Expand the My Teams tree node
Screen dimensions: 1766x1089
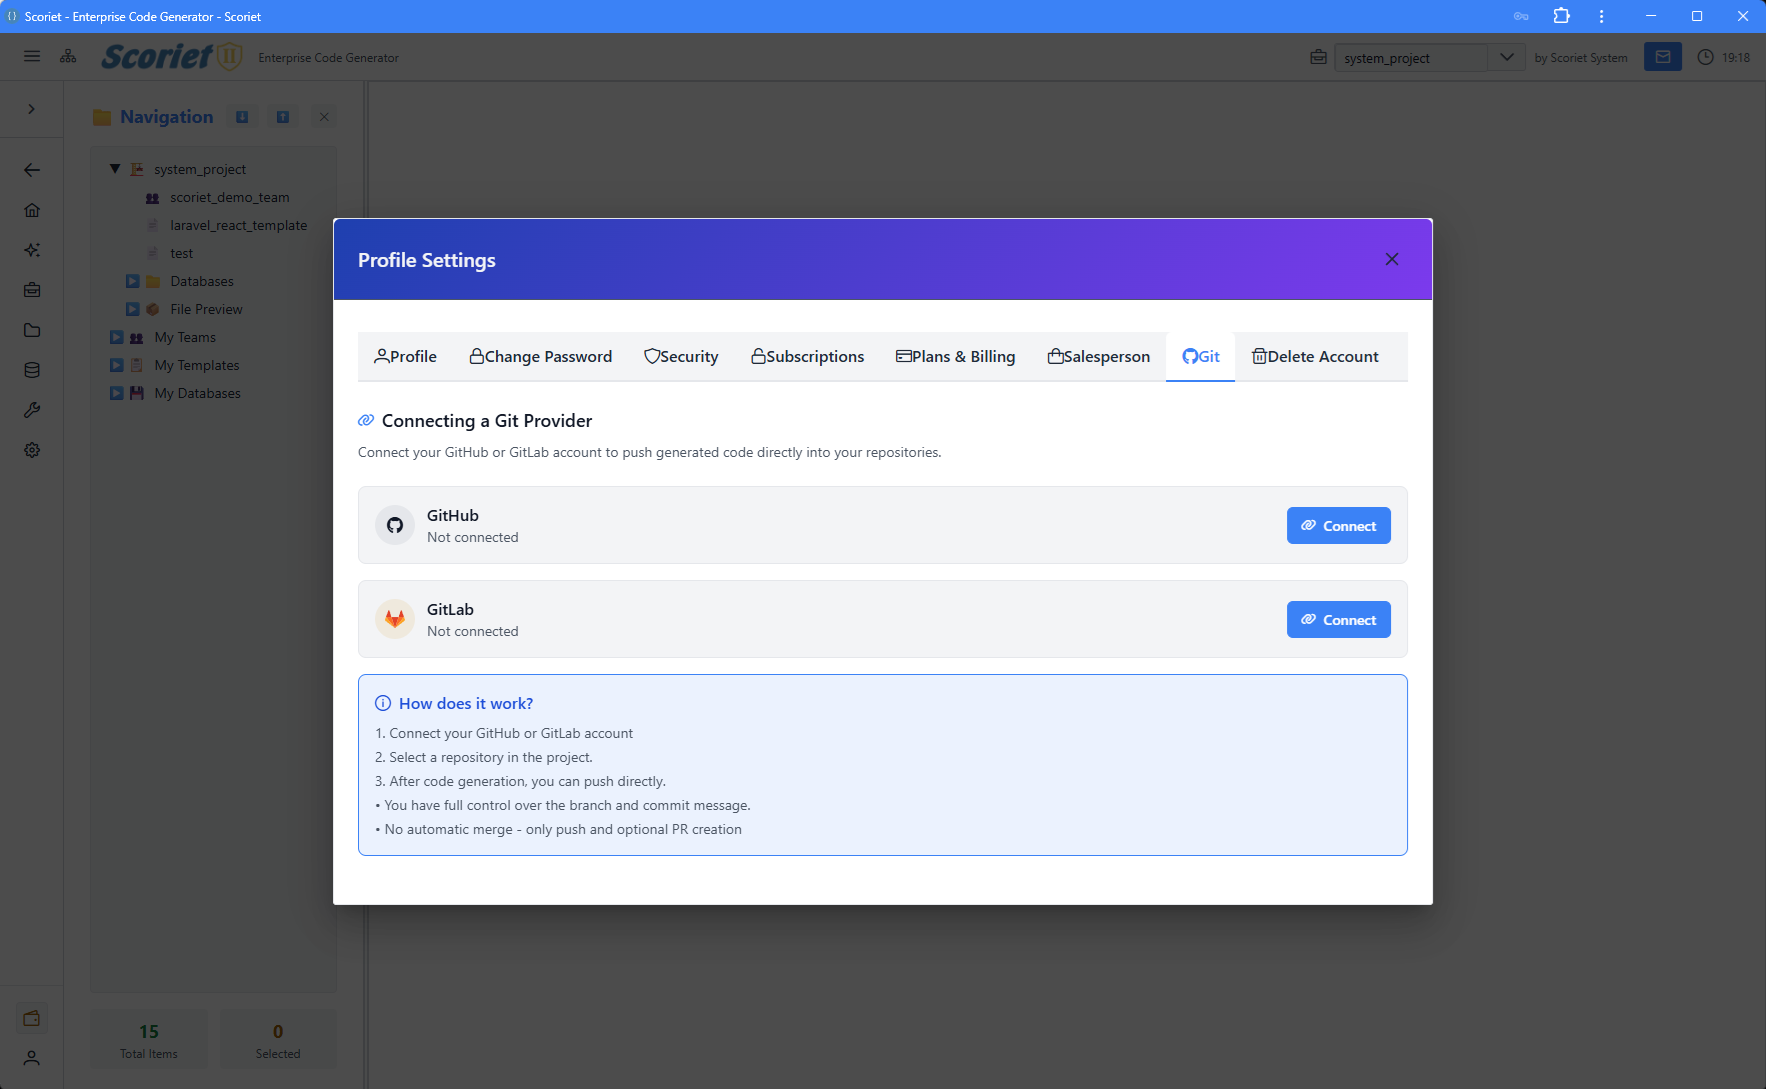pyautogui.click(x=117, y=338)
